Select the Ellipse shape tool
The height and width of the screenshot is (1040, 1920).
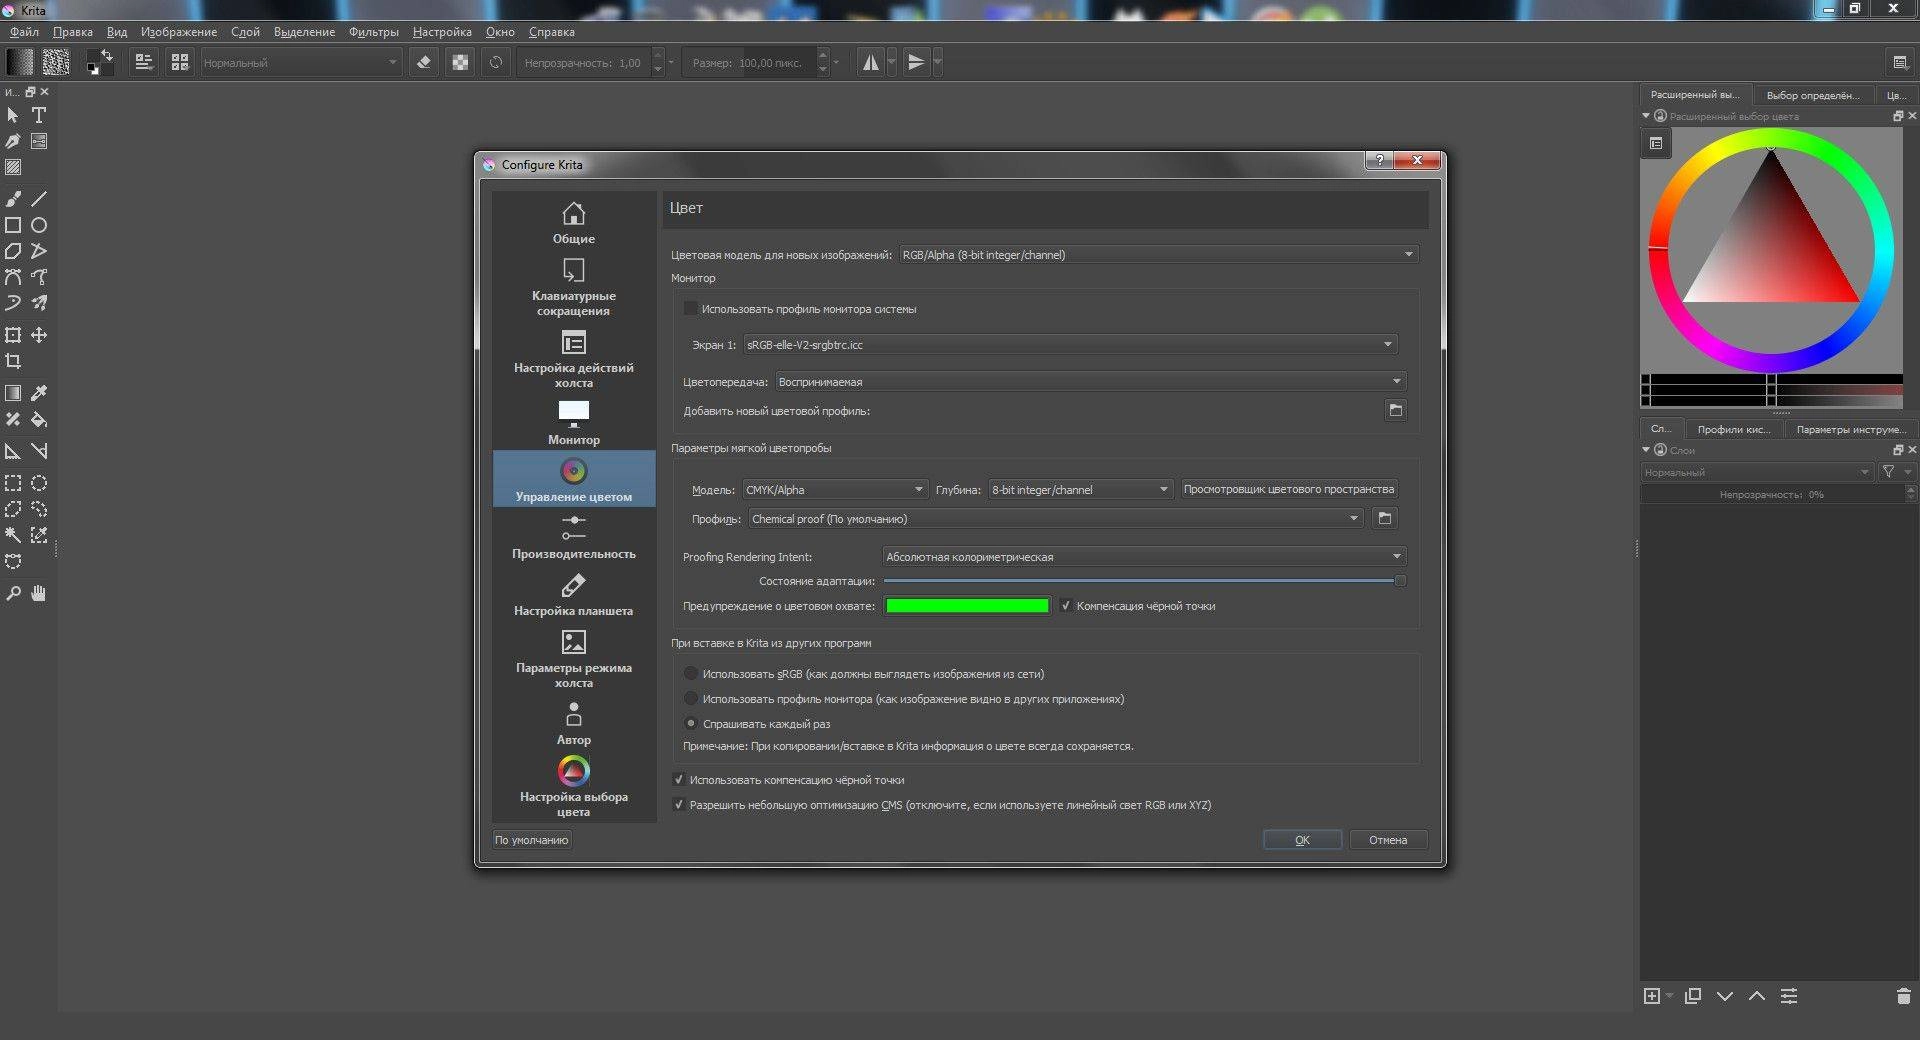39,225
